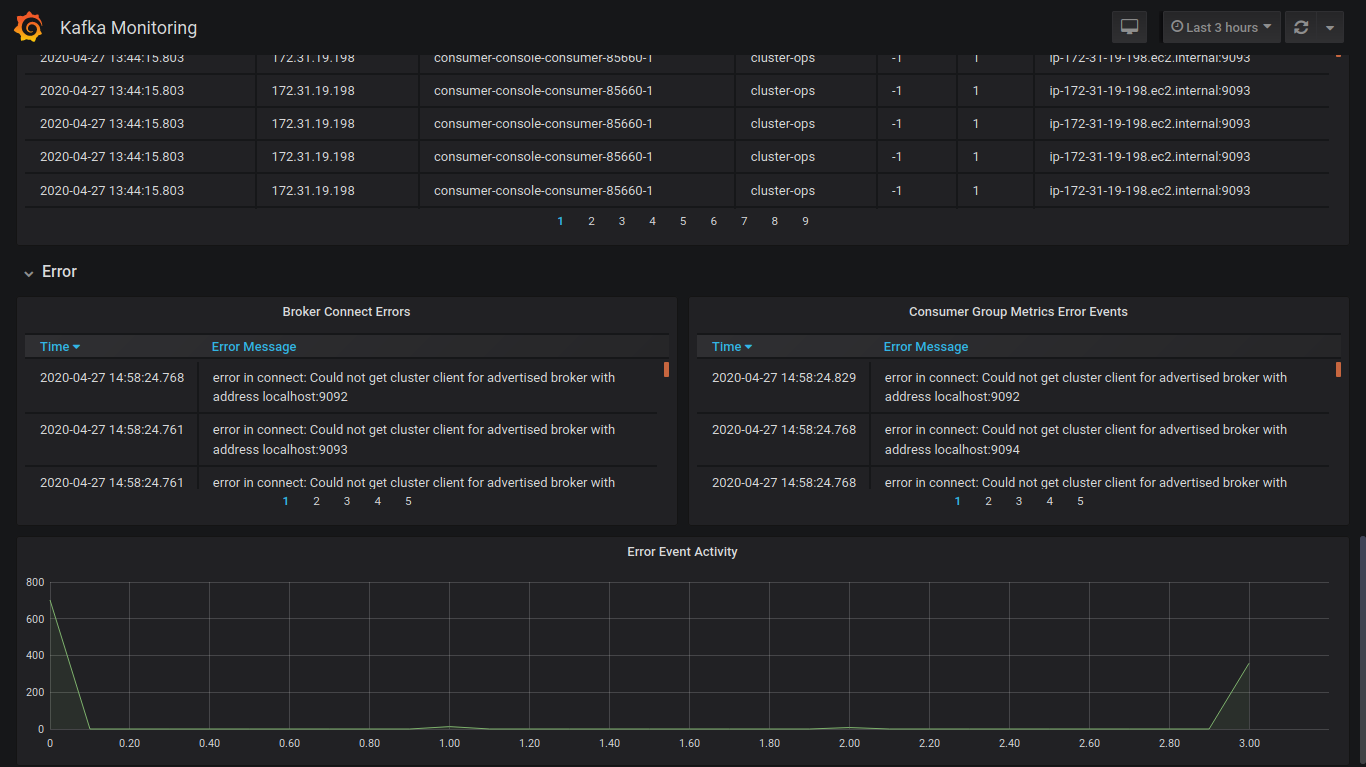Open page 4 of Consumer Group Metrics Error Events
The width and height of the screenshot is (1366, 767).
tap(1050, 501)
